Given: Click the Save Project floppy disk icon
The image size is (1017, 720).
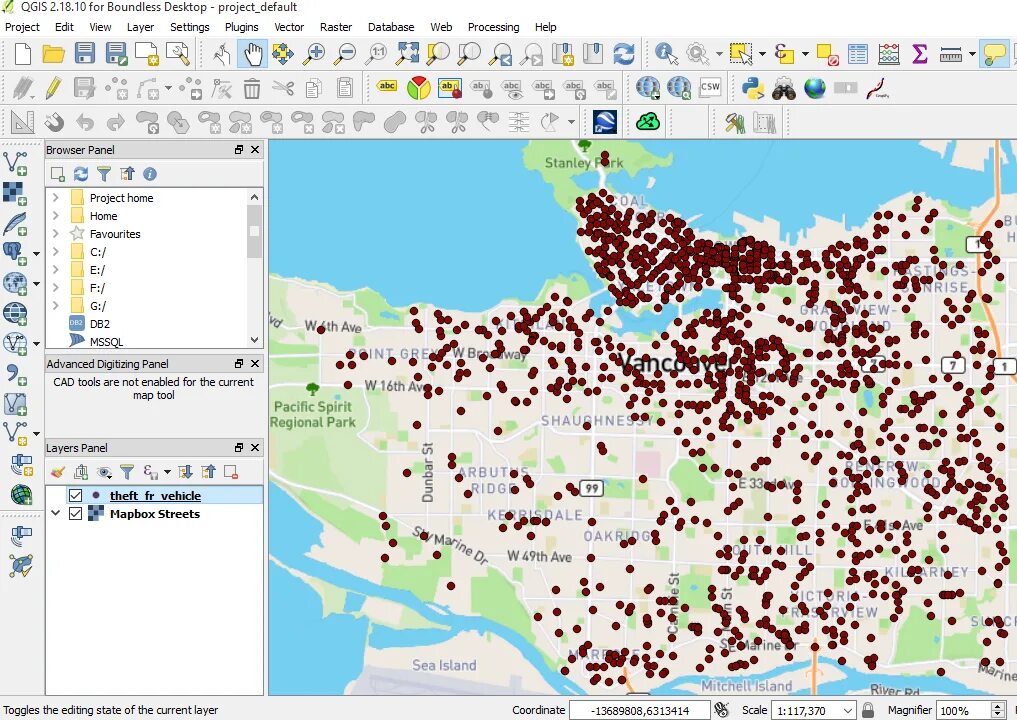Looking at the screenshot, I should coord(85,54).
